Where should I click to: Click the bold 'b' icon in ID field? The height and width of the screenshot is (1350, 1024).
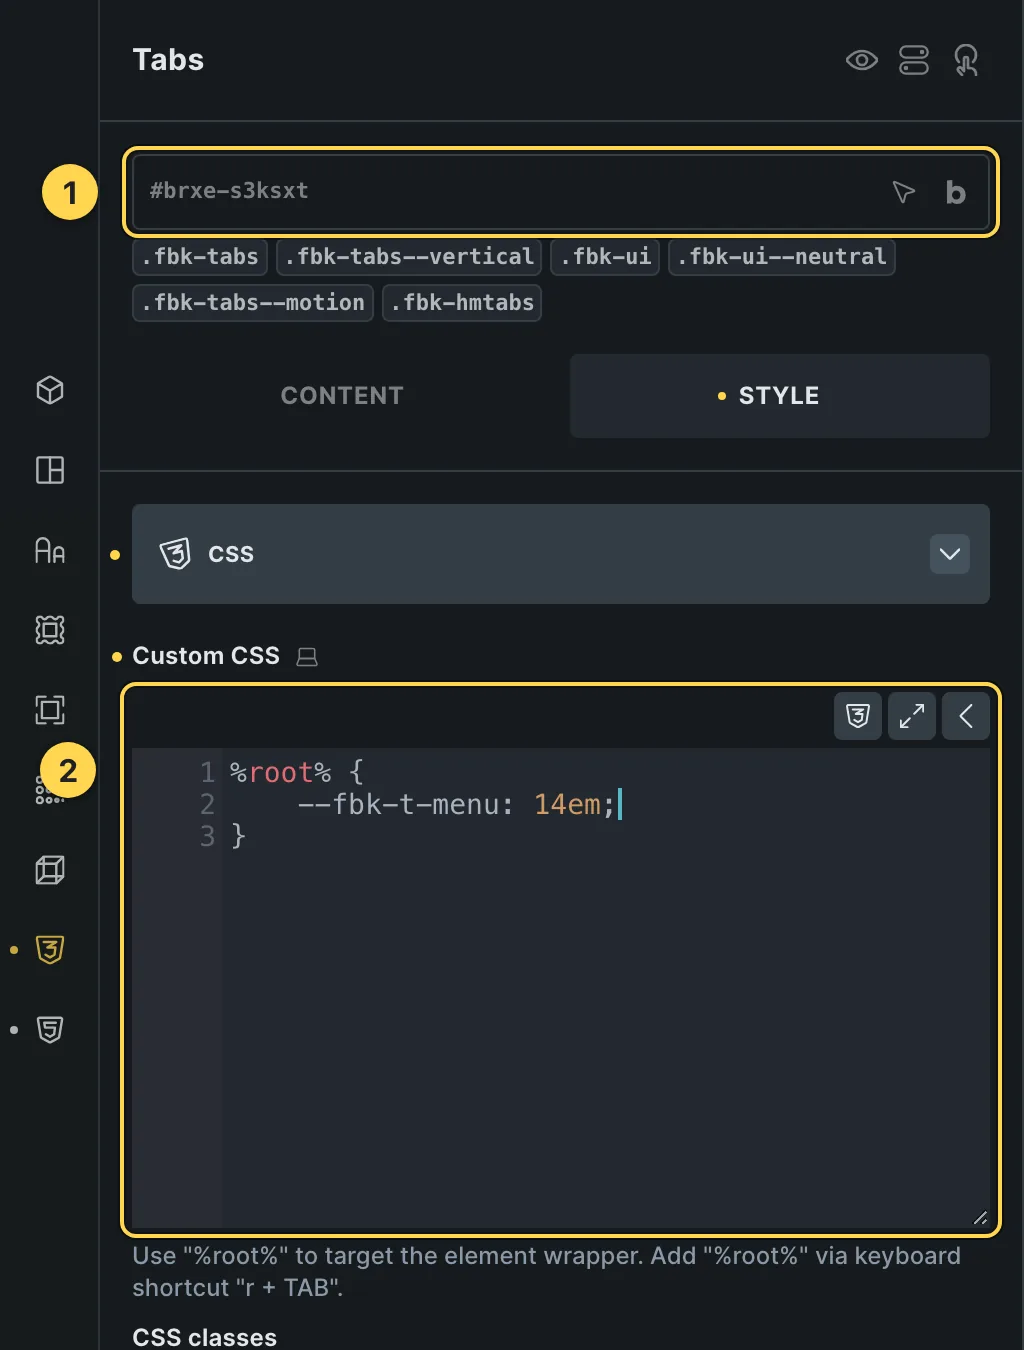coord(956,192)
